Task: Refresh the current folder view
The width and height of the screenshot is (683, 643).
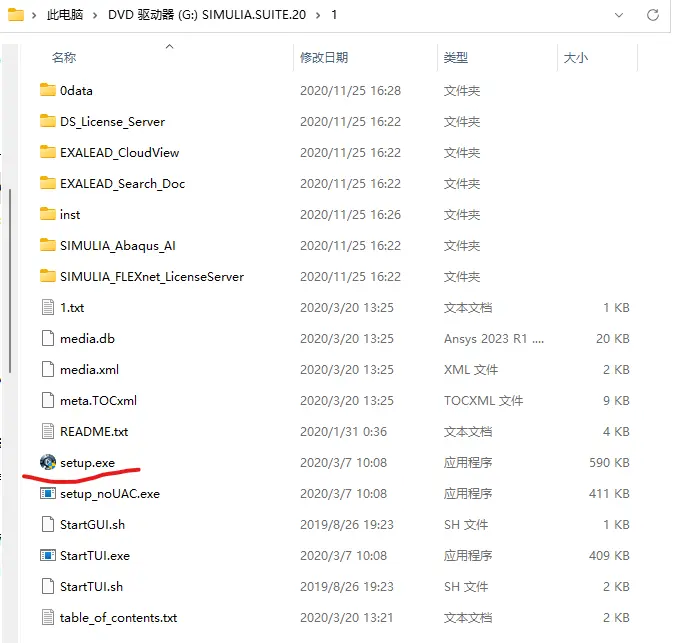Action: click(x=653, y=15)
